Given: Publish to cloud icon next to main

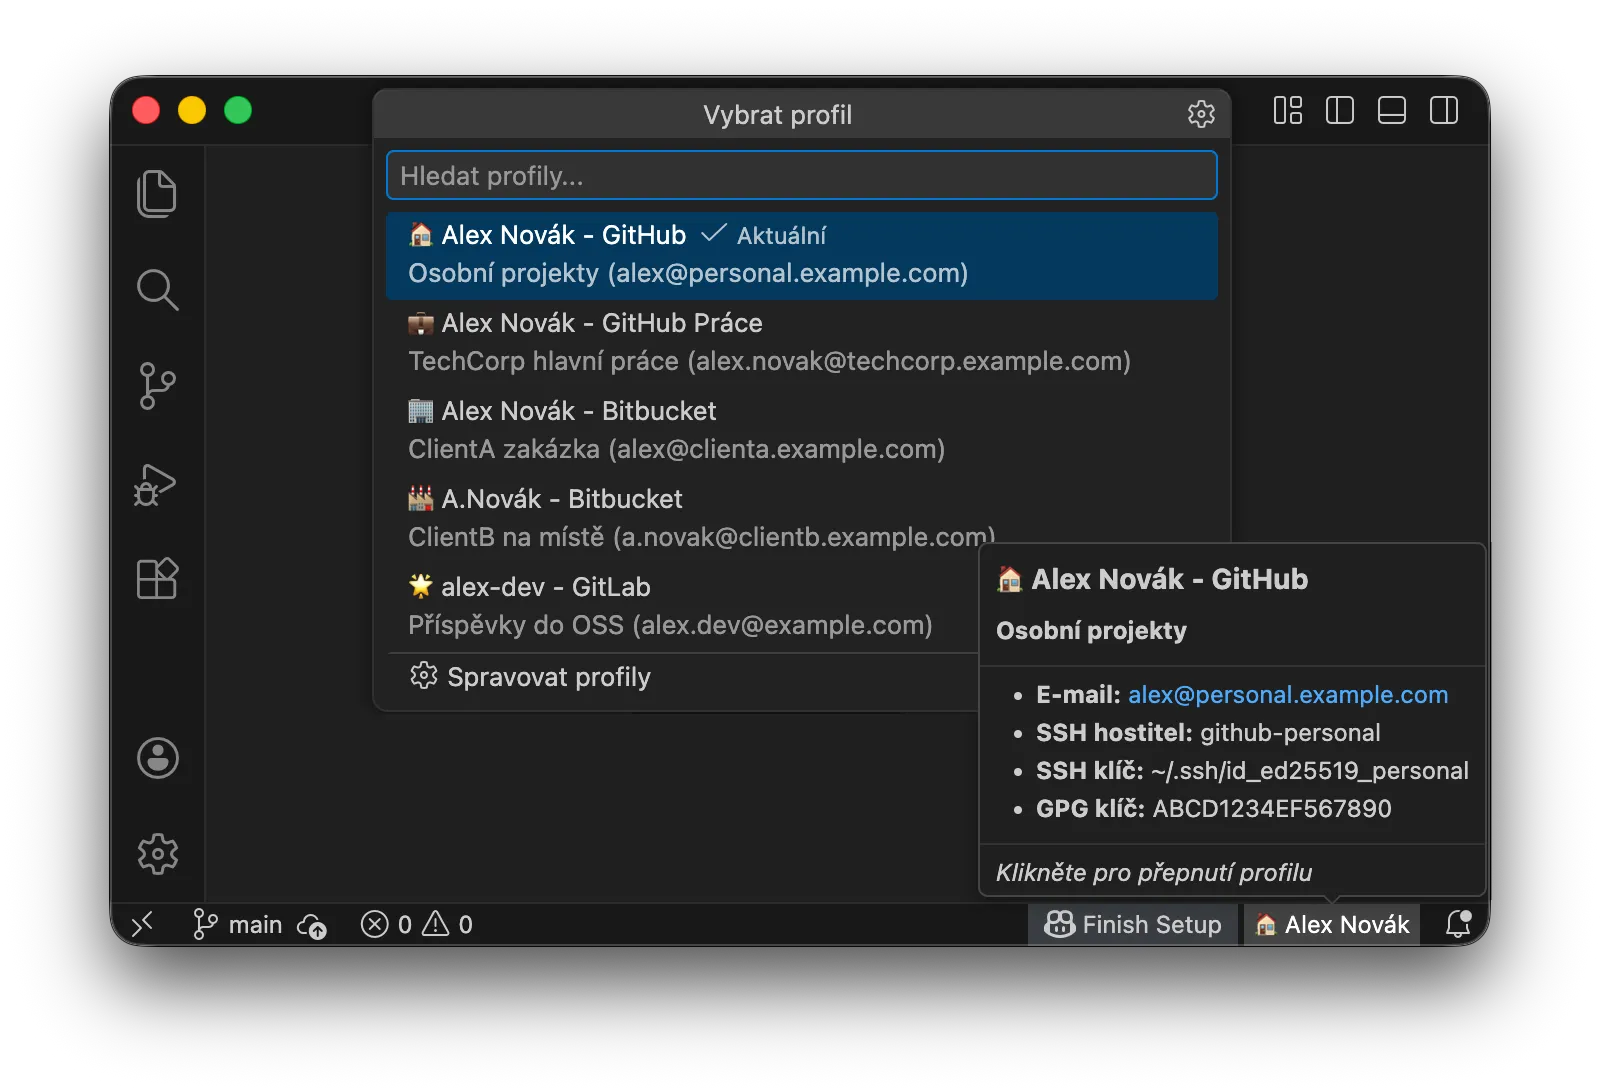Looking at the screenshot, I should 312,925.
